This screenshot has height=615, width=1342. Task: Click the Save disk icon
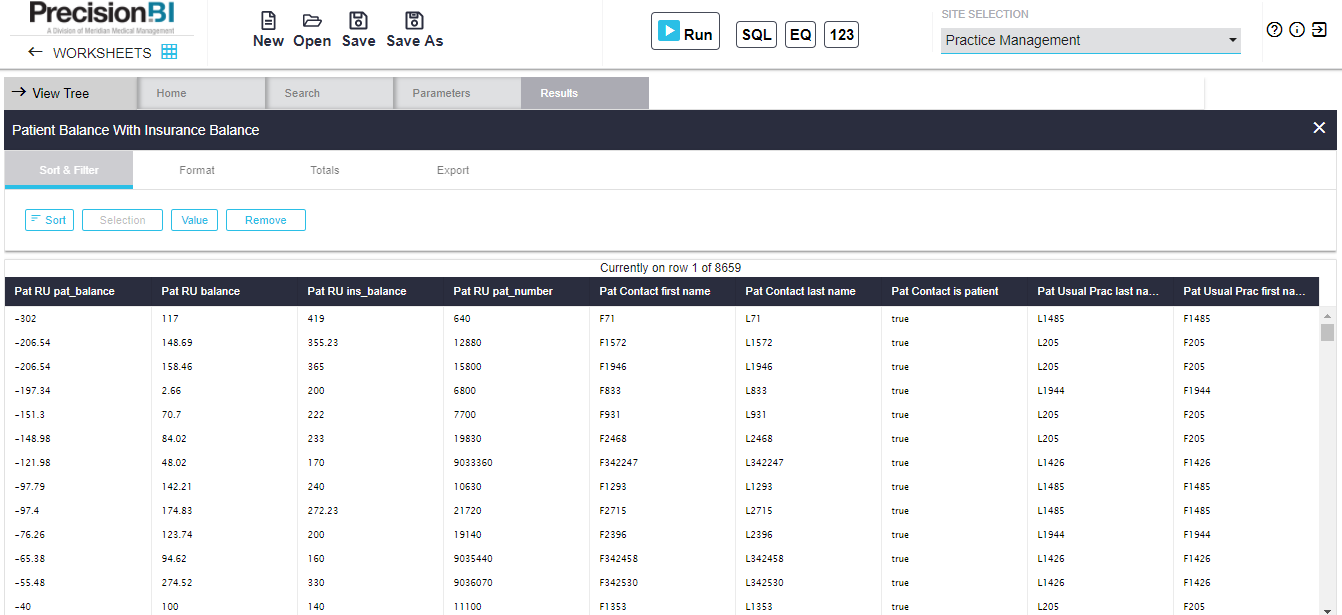pyautogui.click(x=358, y=21)
